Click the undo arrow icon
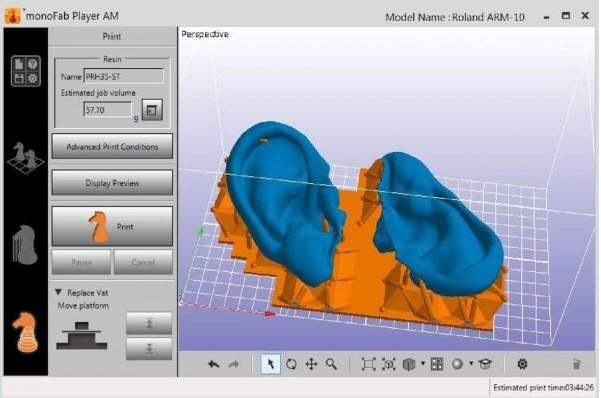 click(213, 364)
